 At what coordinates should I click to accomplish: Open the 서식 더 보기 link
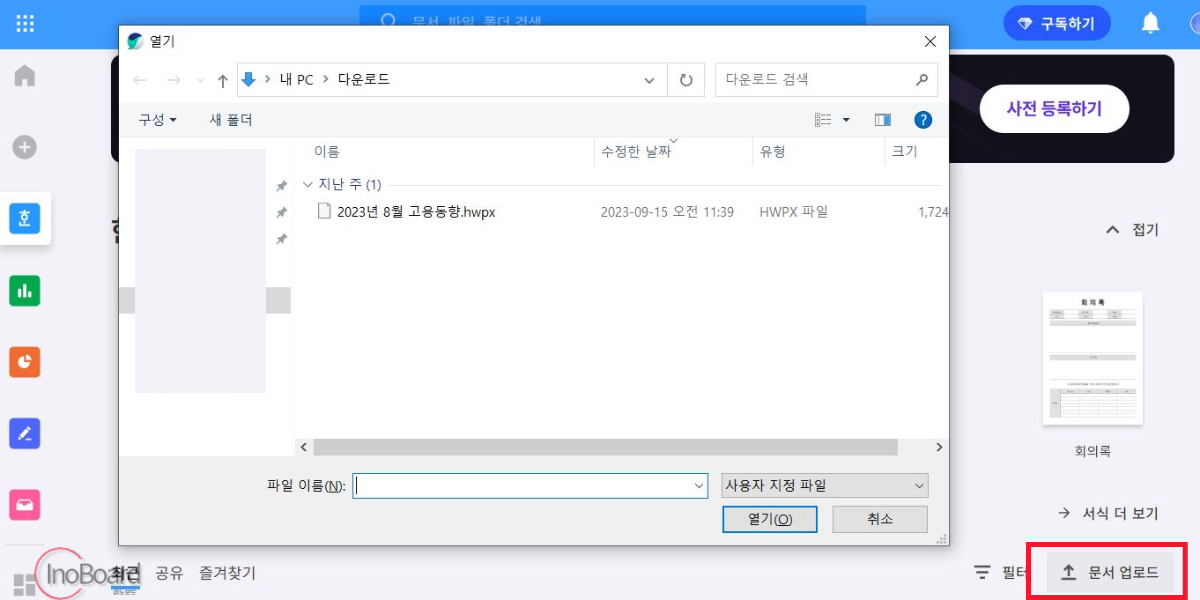pos(1108,513)
